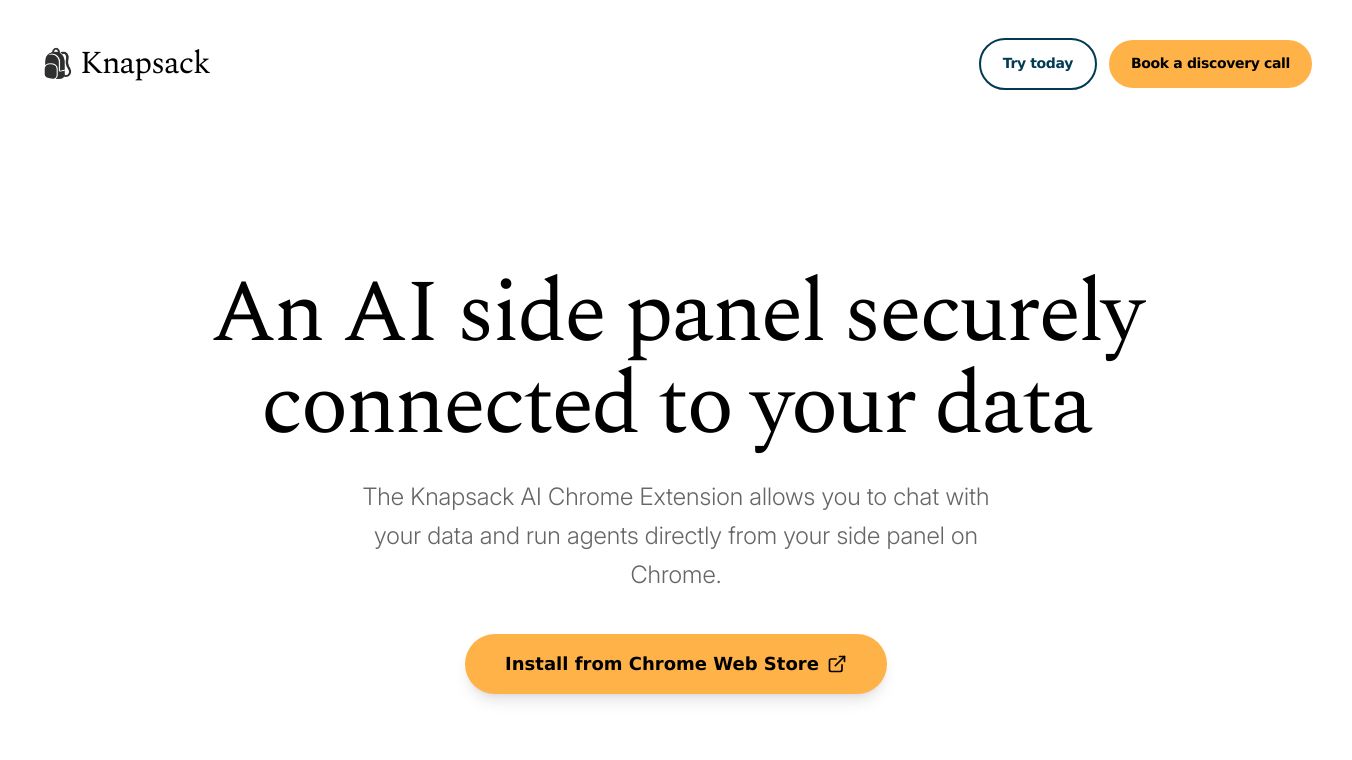Click the final "Chrome." description line

pos(675,575)
